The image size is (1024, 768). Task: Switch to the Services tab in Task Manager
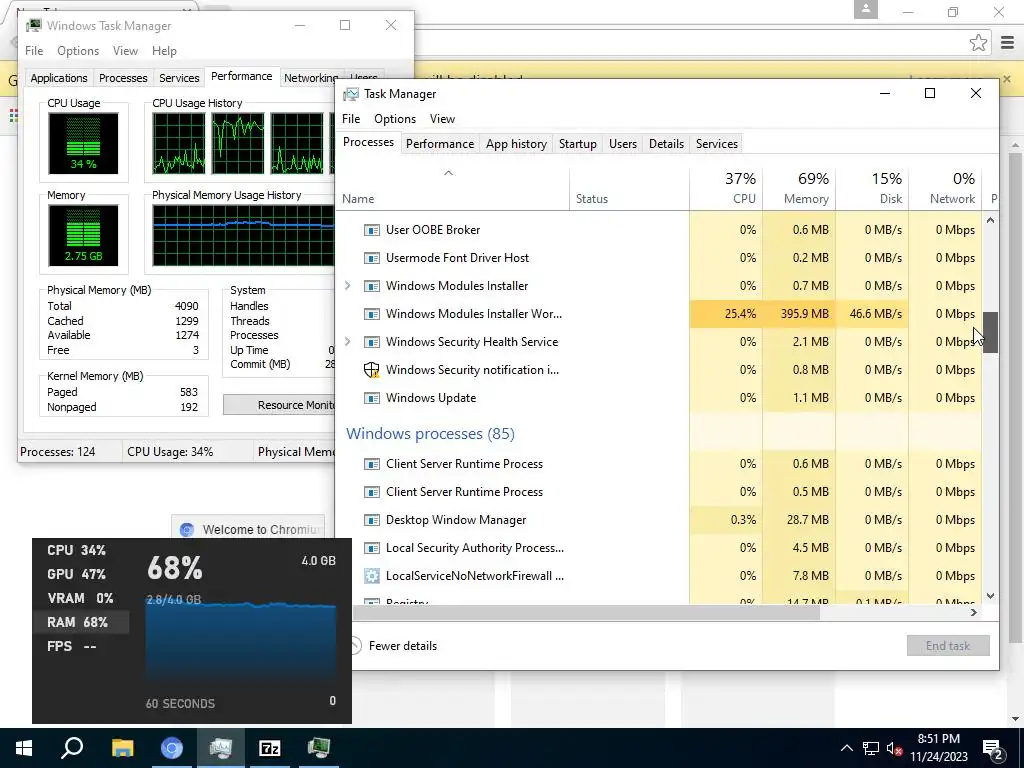click(716, 144)
